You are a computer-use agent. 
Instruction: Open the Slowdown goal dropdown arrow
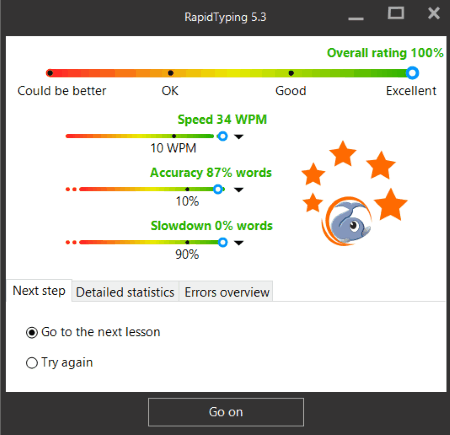(x=239, y=243)
